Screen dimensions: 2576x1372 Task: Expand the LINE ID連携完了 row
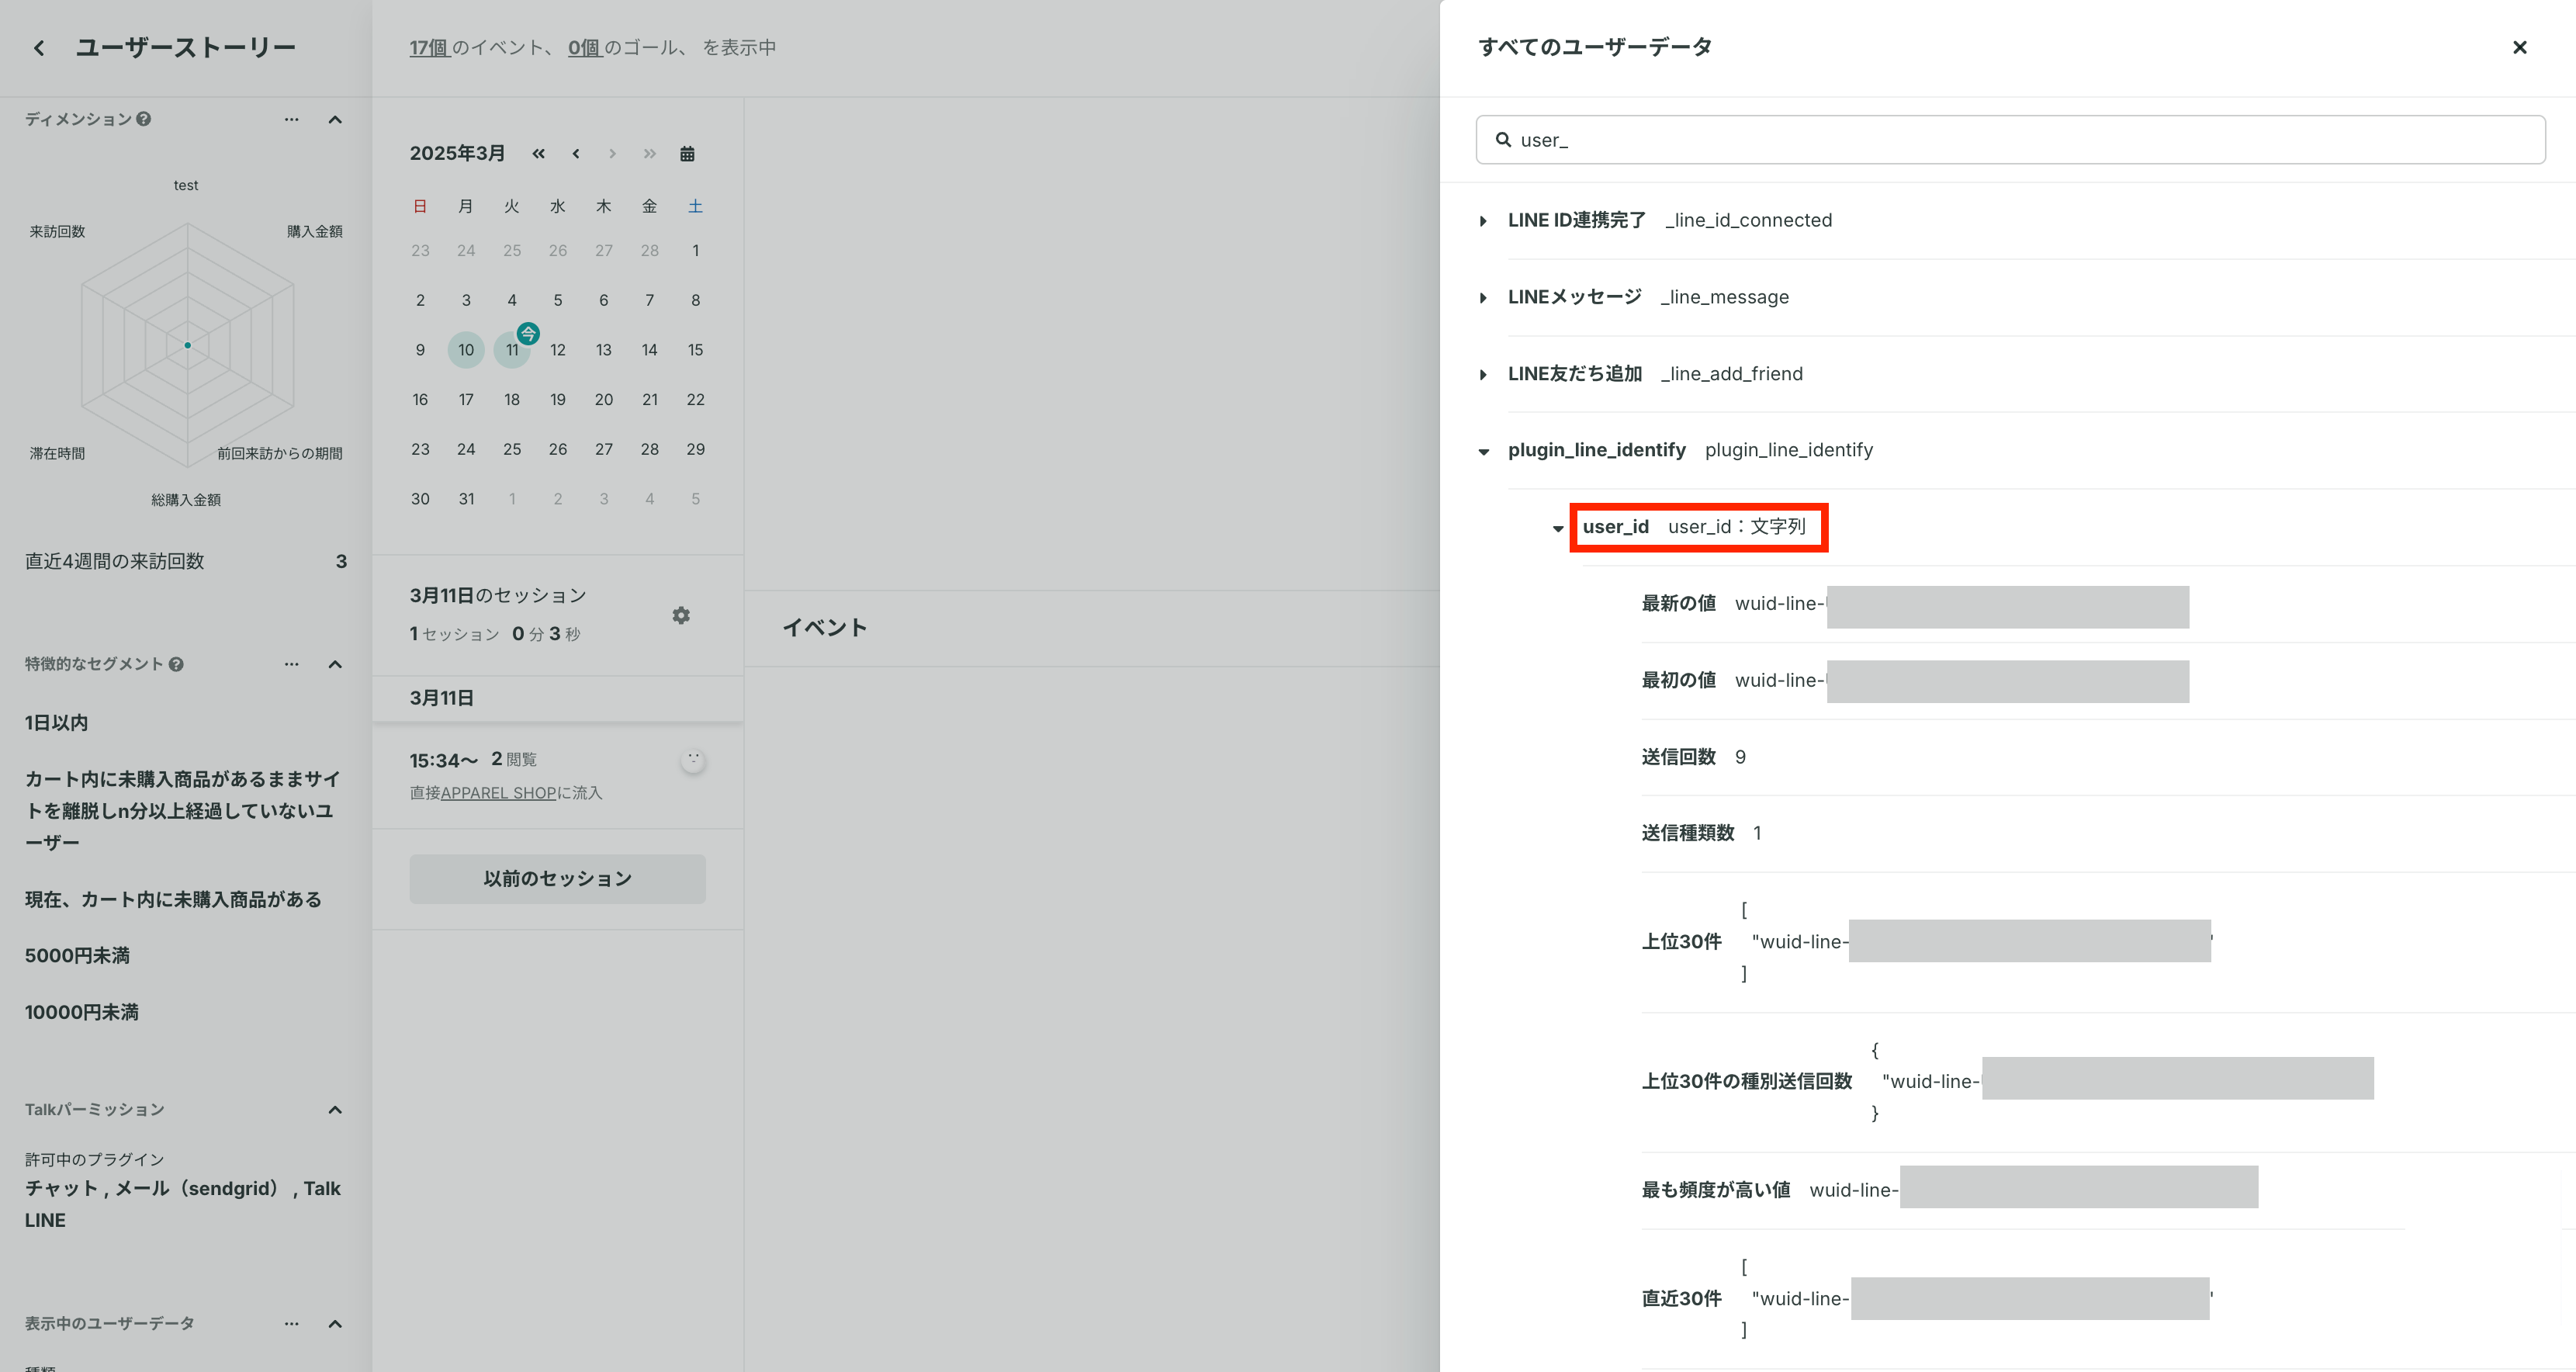1483,221
